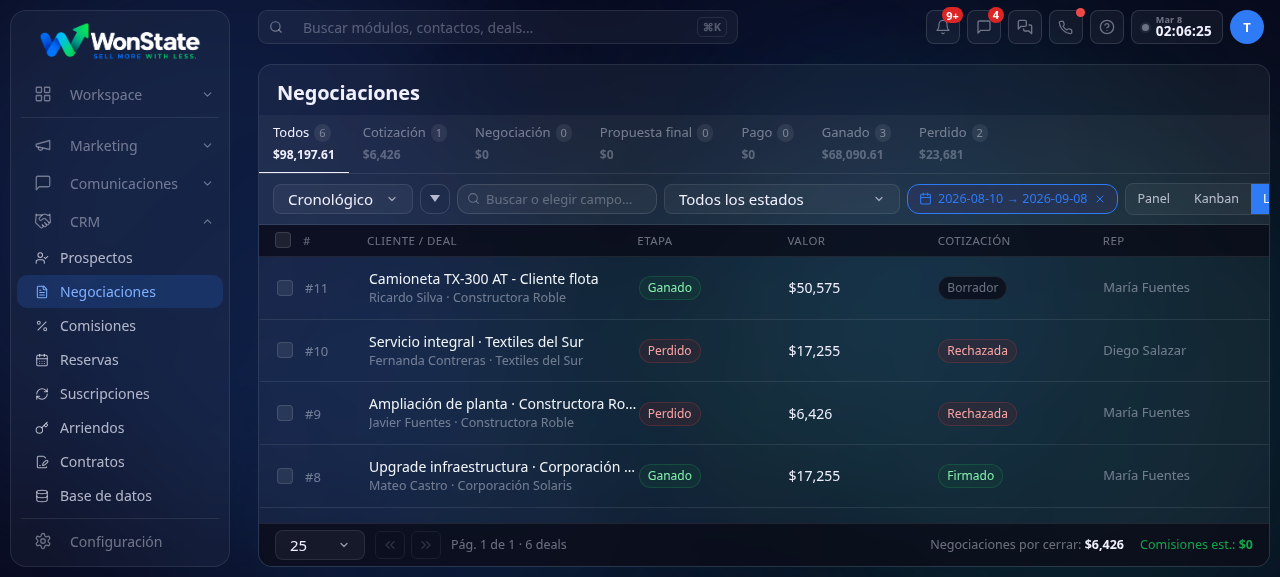Select the Ganado tab

coord(855,143)
